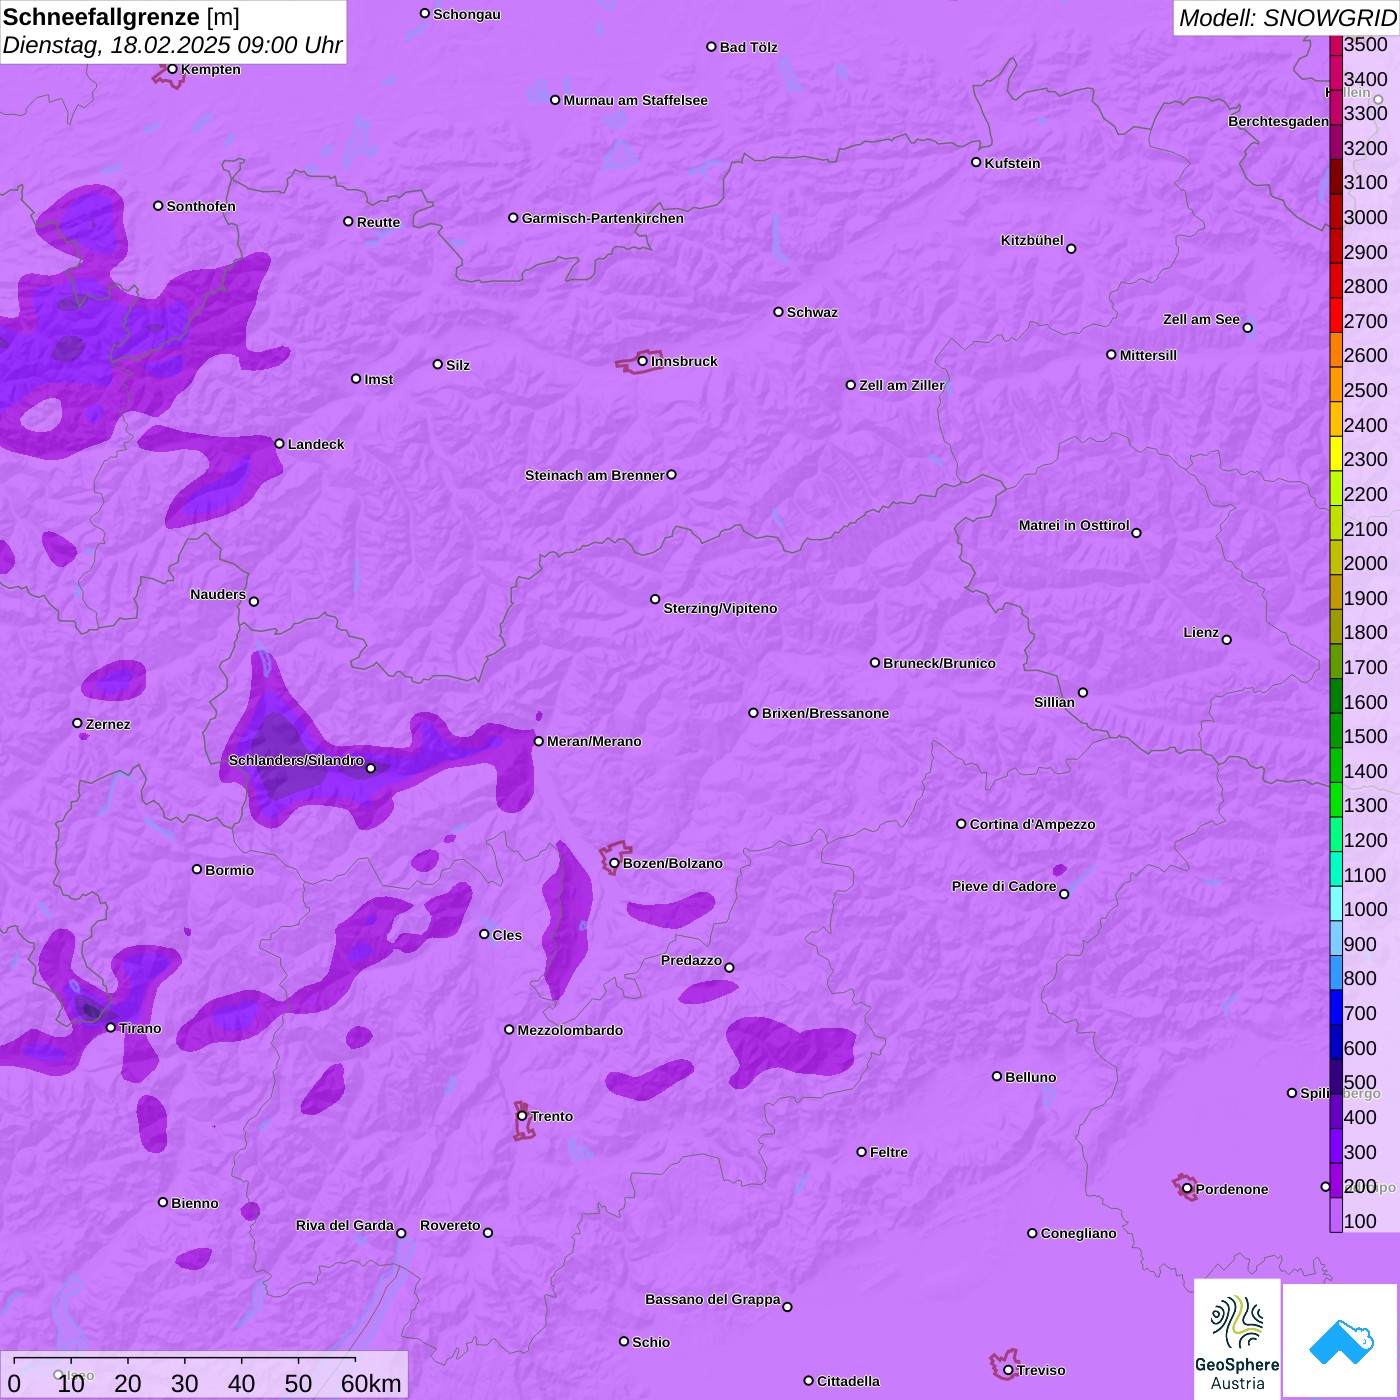Select the Lienz location dot

tap(1227, 640)
